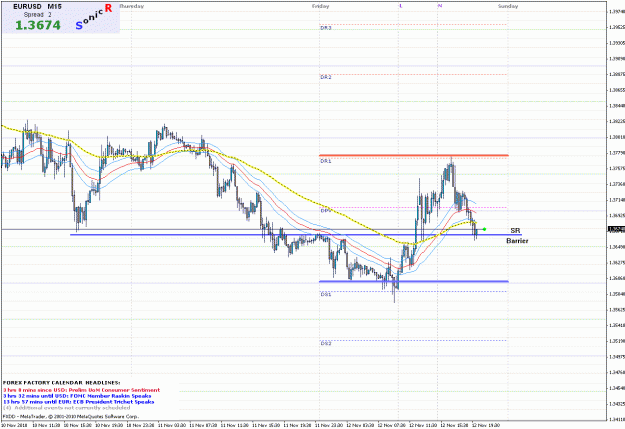Click the purple N session marker

[440, 6]
